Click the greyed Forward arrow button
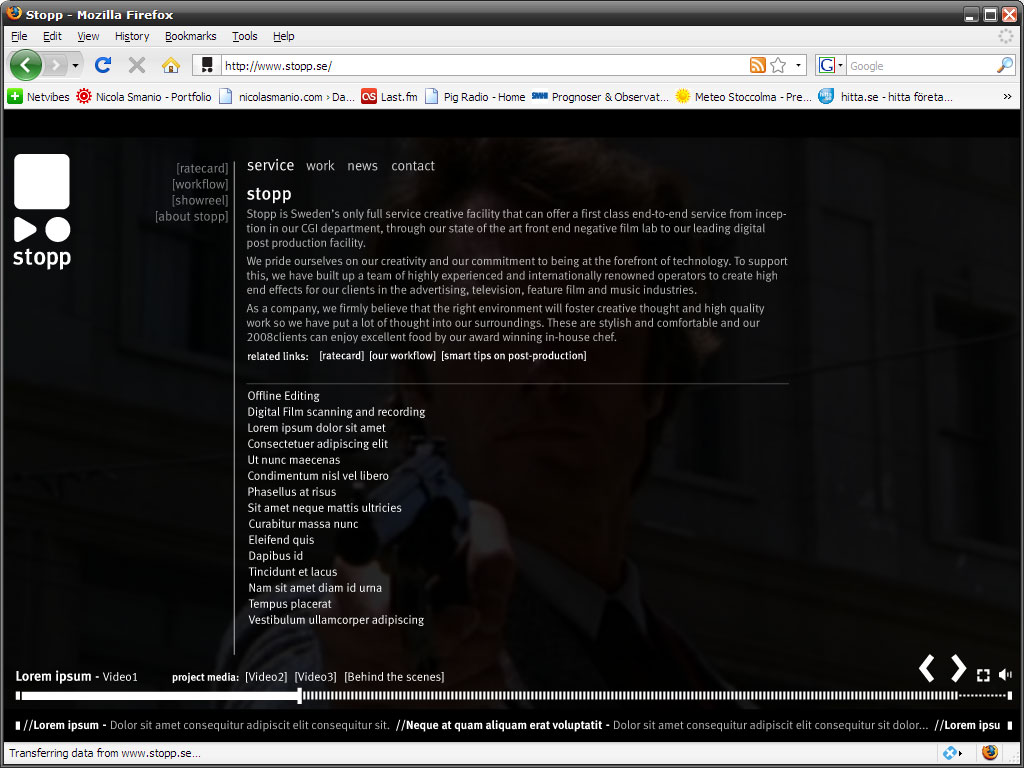1024x768 pixels. 56,65
